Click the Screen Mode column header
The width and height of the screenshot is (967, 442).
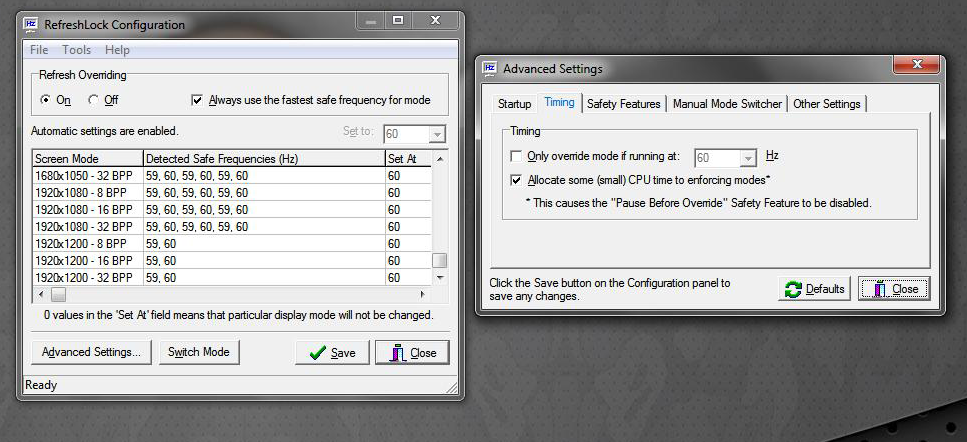(88, 159)
